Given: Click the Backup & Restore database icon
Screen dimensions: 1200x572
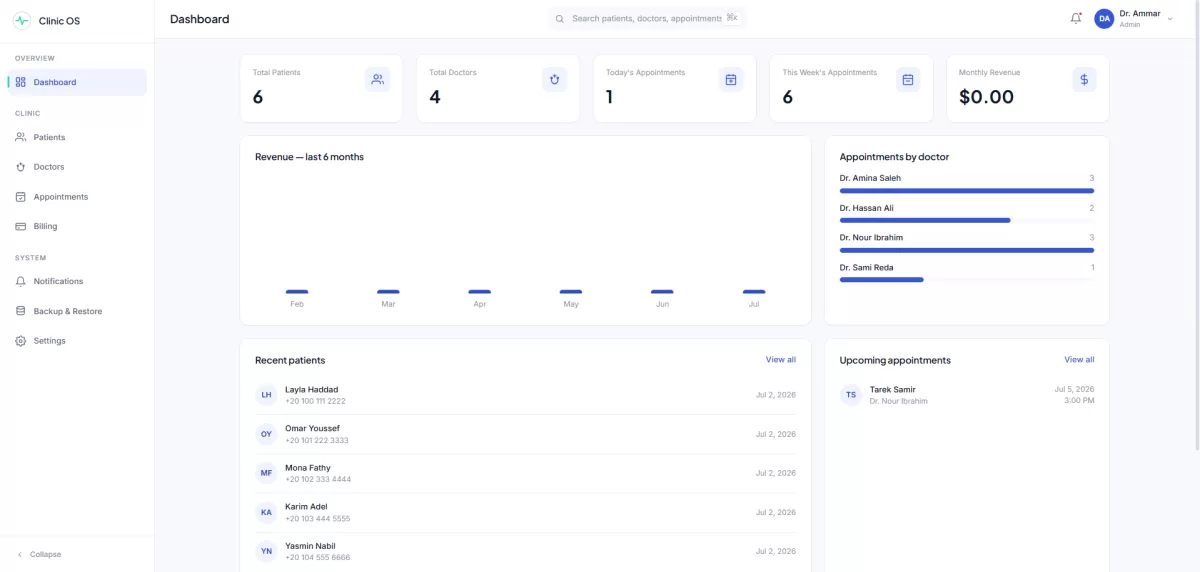Looking at the screenshot, I should click(x=21, y=311).
